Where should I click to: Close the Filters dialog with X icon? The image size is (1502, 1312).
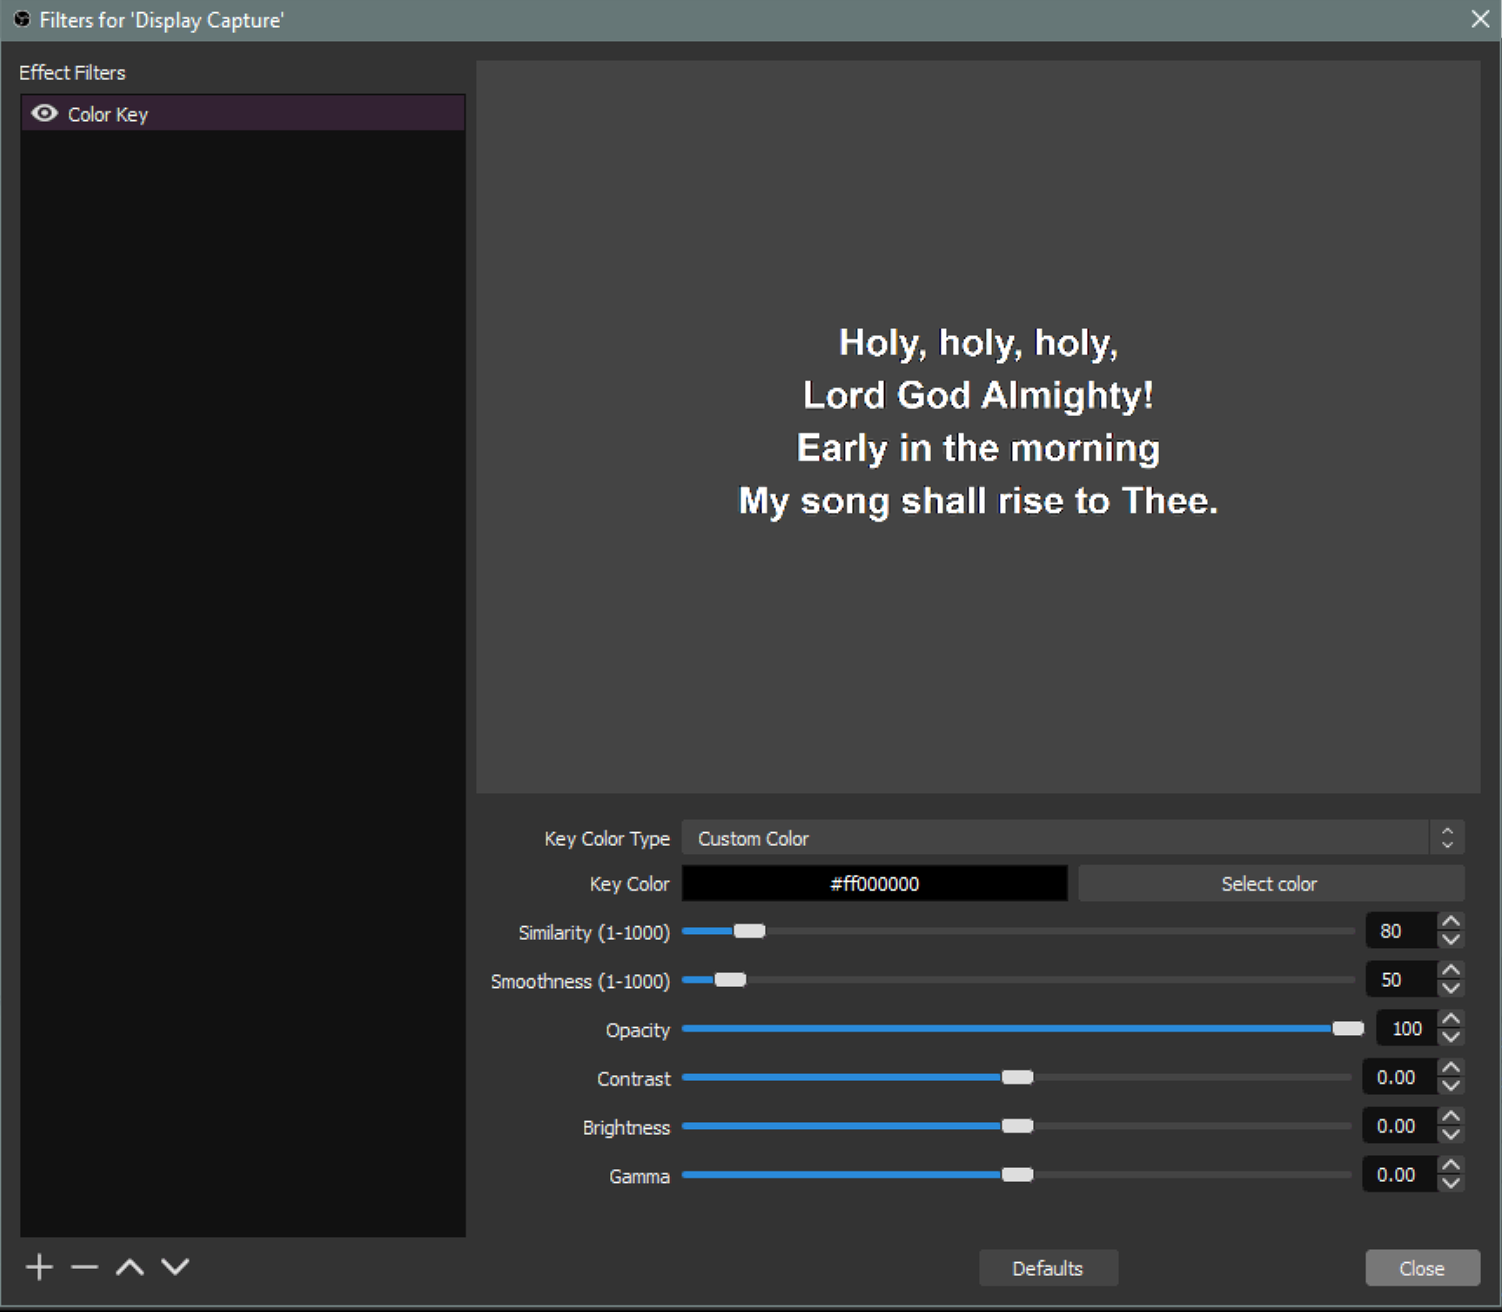point(1480,19)
